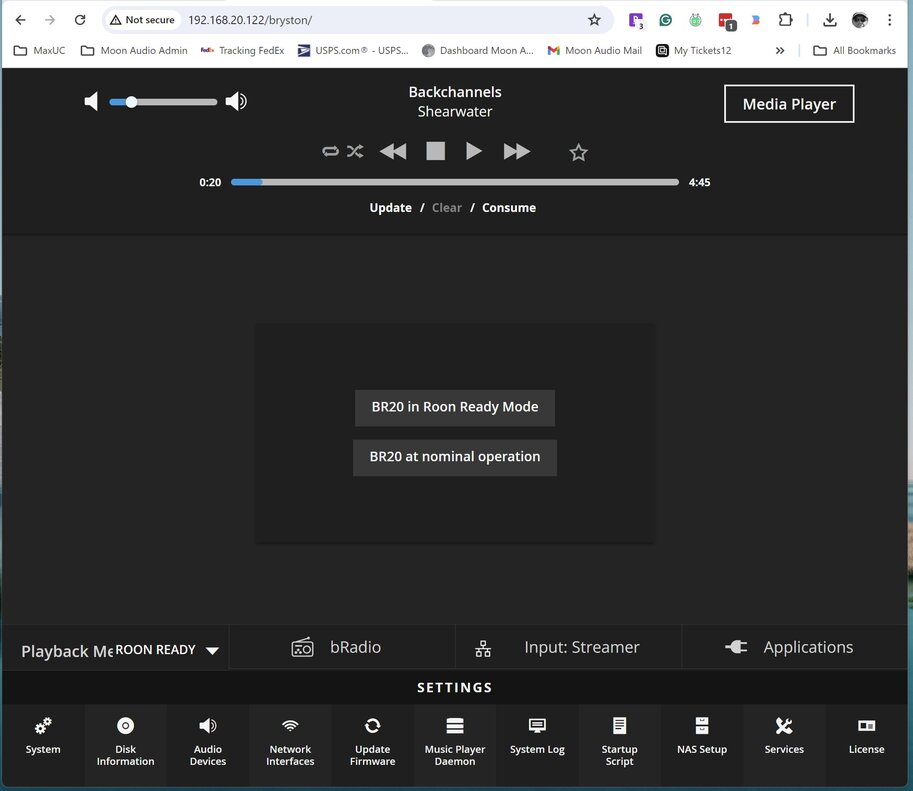
Task: Select Input: Streamer
Action: pyautogui.click(x=568, y=647)
